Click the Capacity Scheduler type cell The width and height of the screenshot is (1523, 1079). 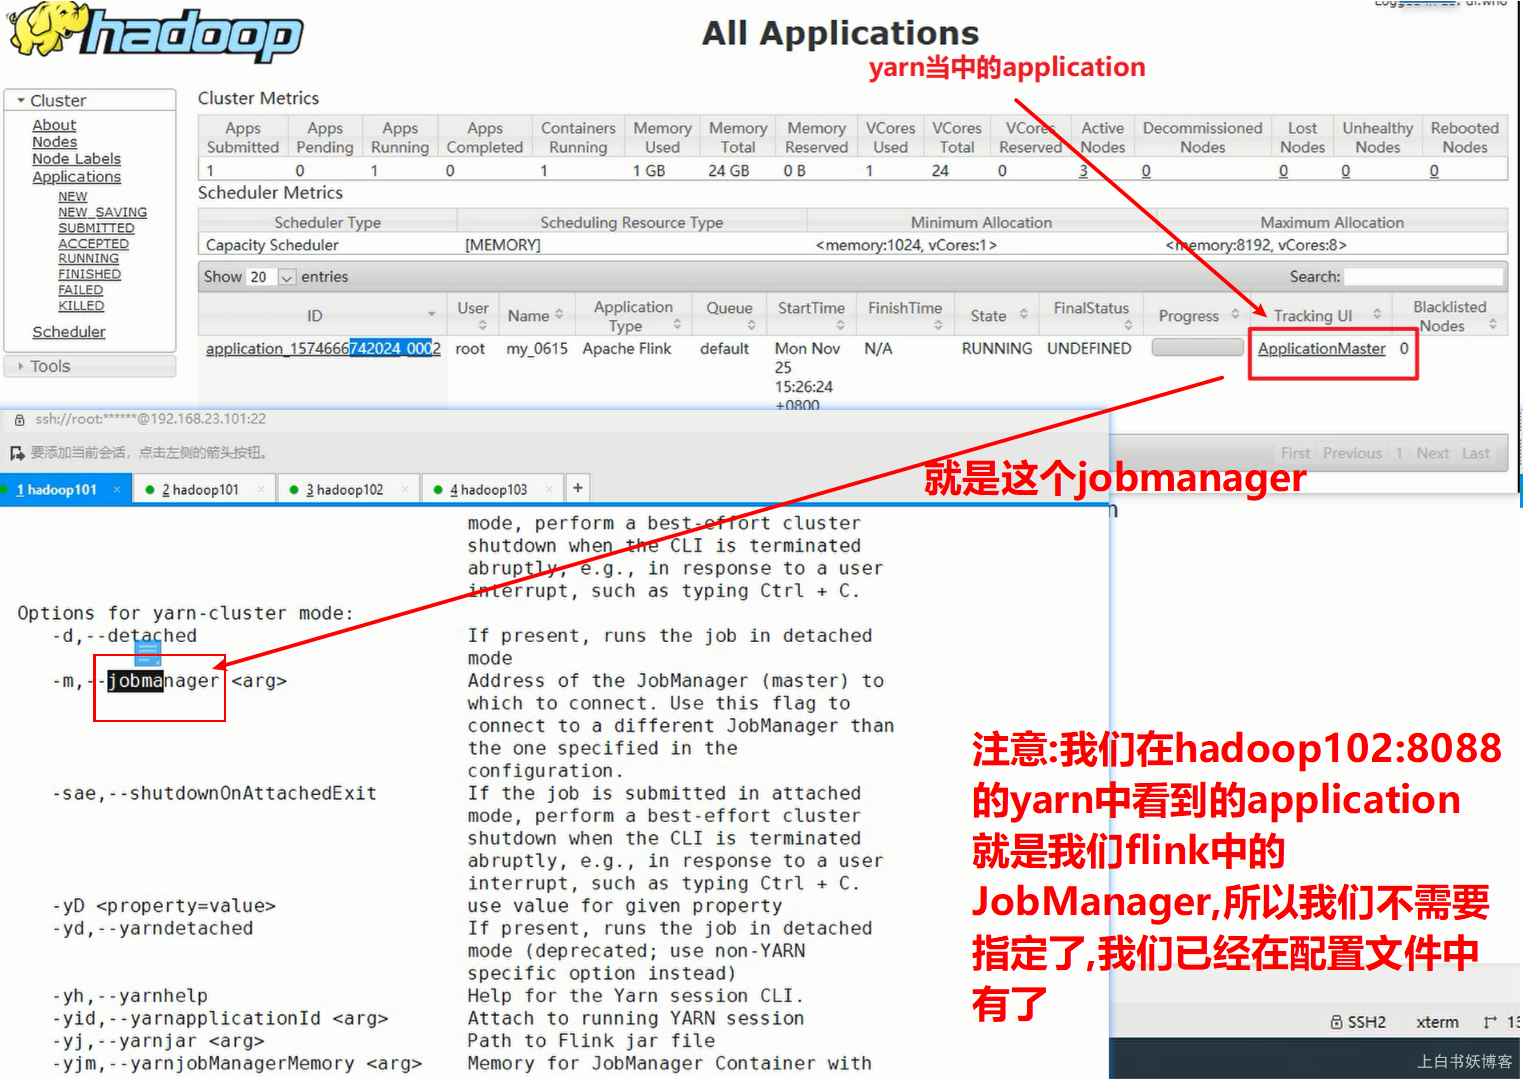(272, 245)
